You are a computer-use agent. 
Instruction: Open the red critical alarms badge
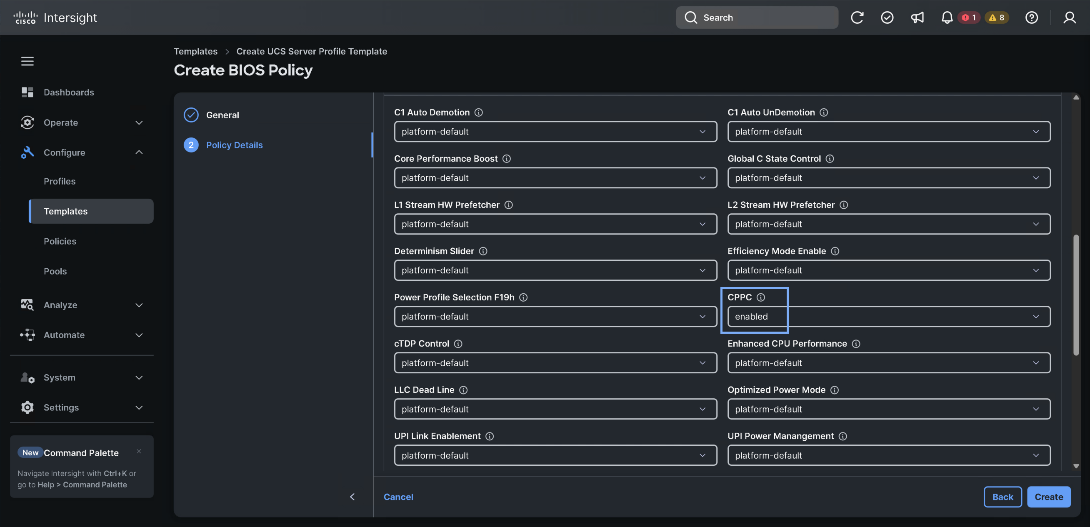[x=969, y=17]
